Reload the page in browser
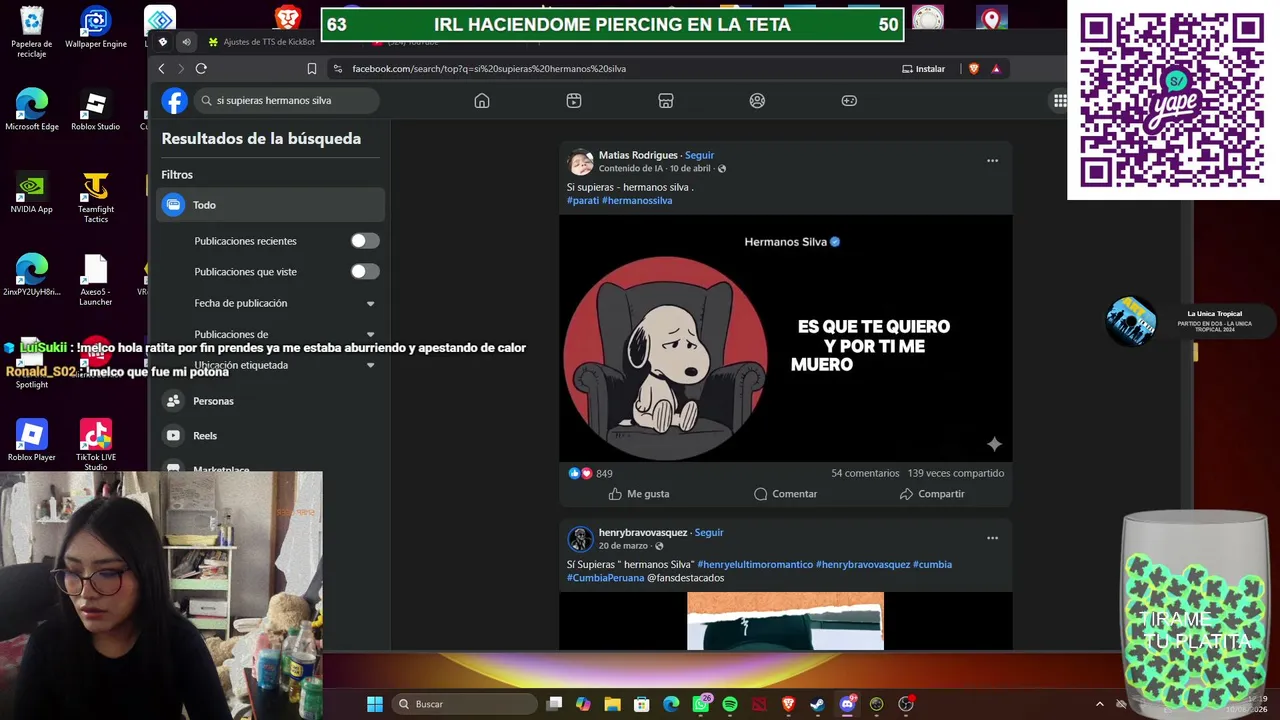This screenshot has width=1280, height=720. 201,69
